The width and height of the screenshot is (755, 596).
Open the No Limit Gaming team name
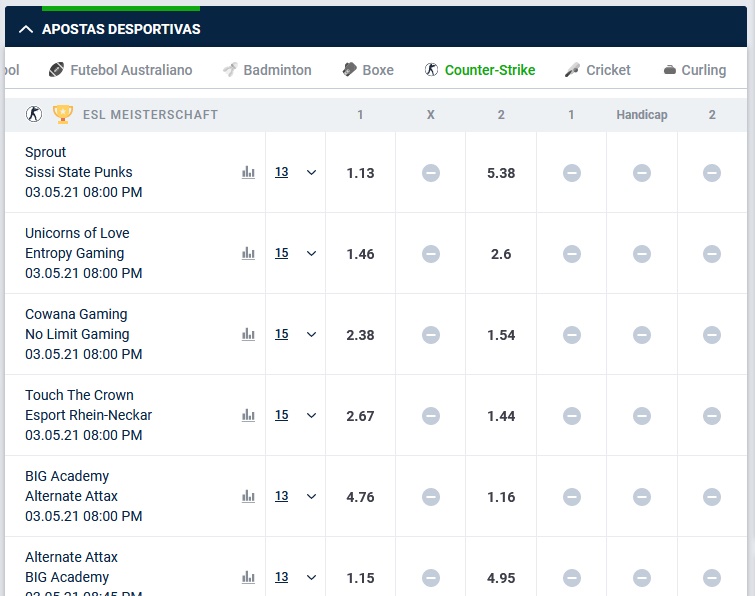(x=77, y=334)
